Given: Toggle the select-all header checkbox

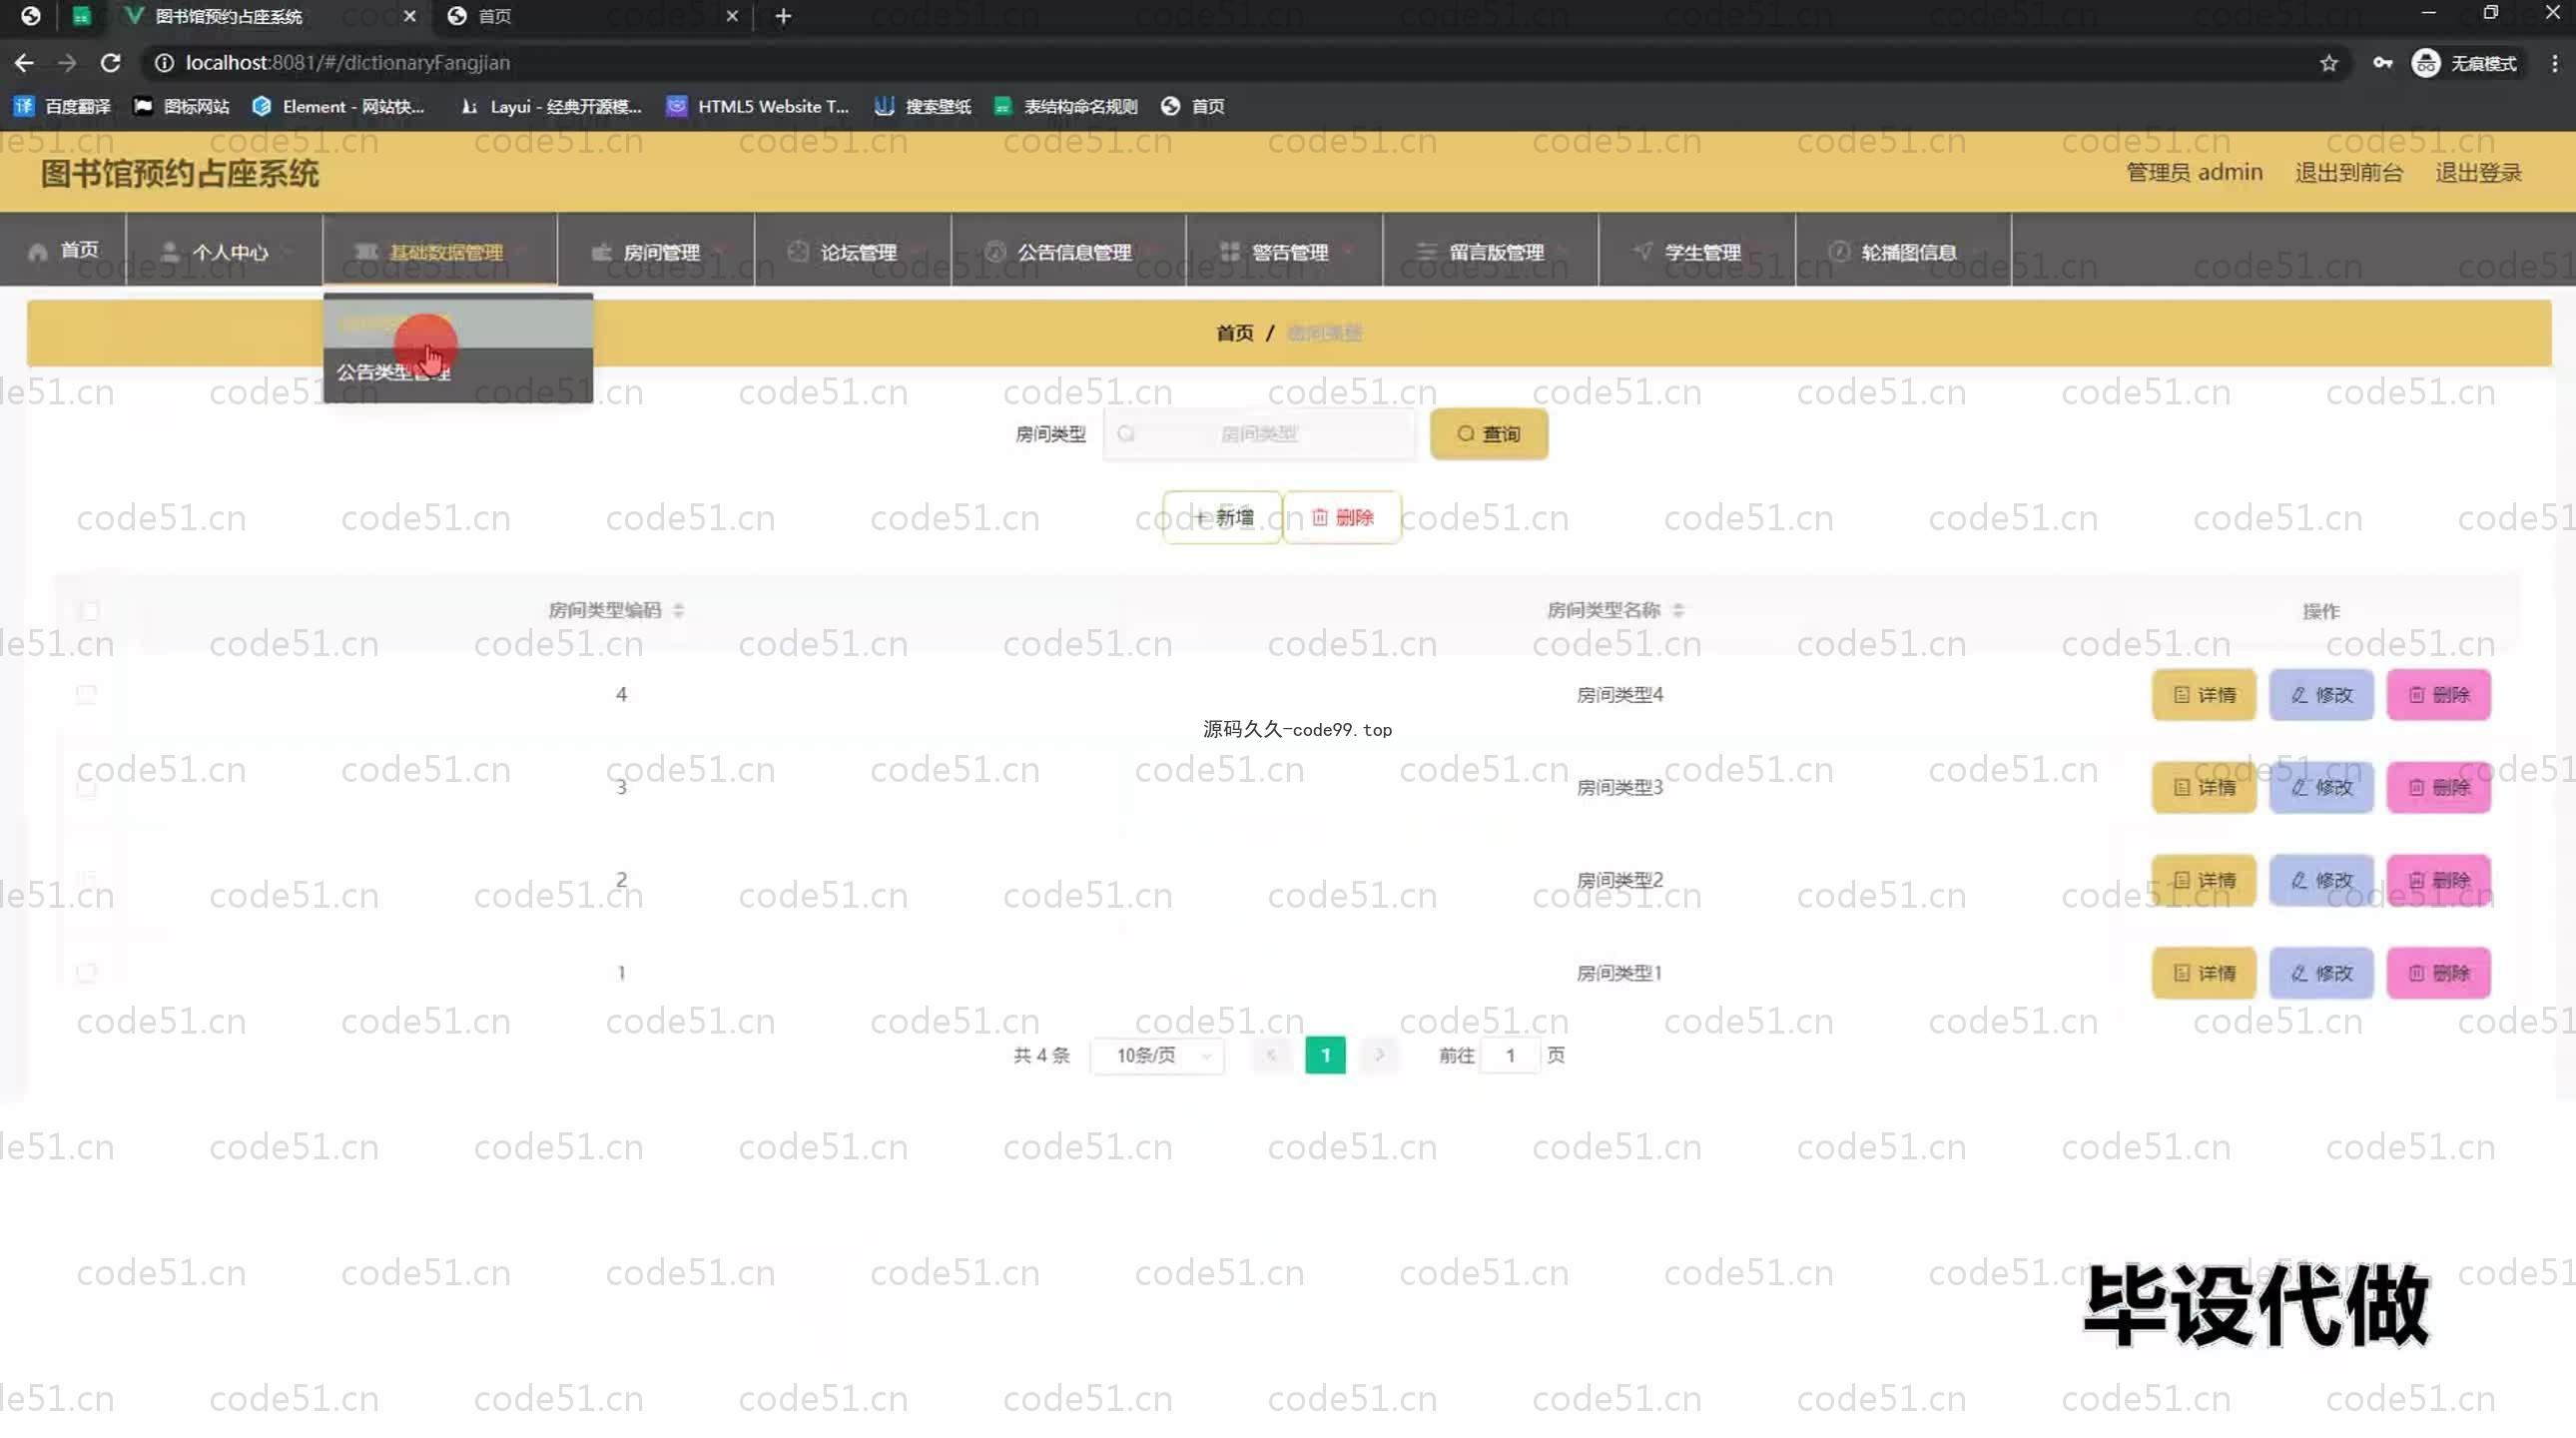Looking at the screenshot, I should click(89, 610).
